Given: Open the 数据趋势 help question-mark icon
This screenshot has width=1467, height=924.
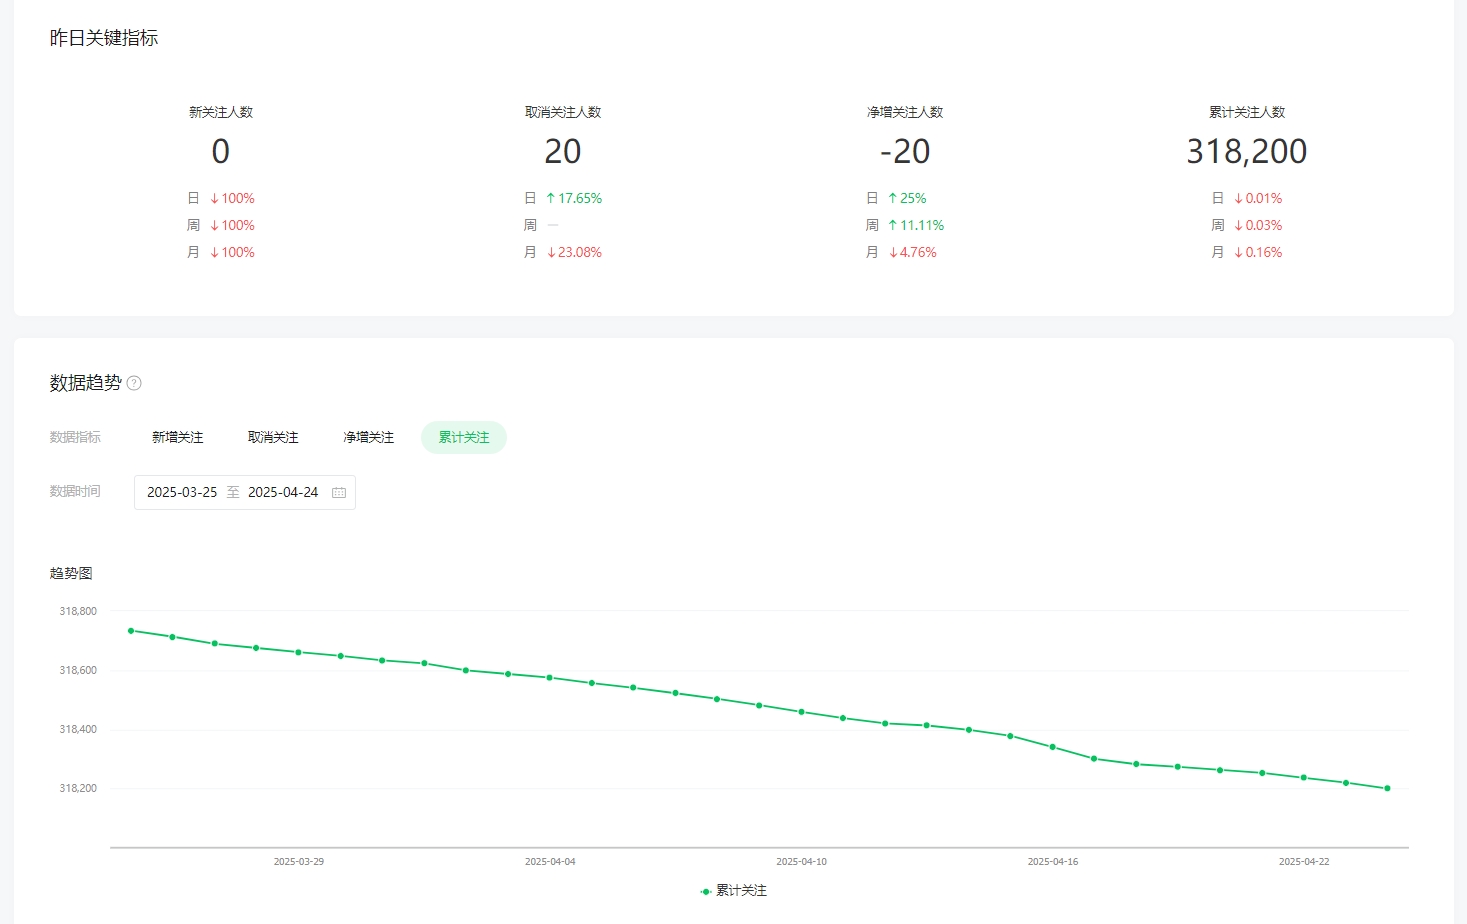Looking at the screenshot, I should [x=134, y=383].
